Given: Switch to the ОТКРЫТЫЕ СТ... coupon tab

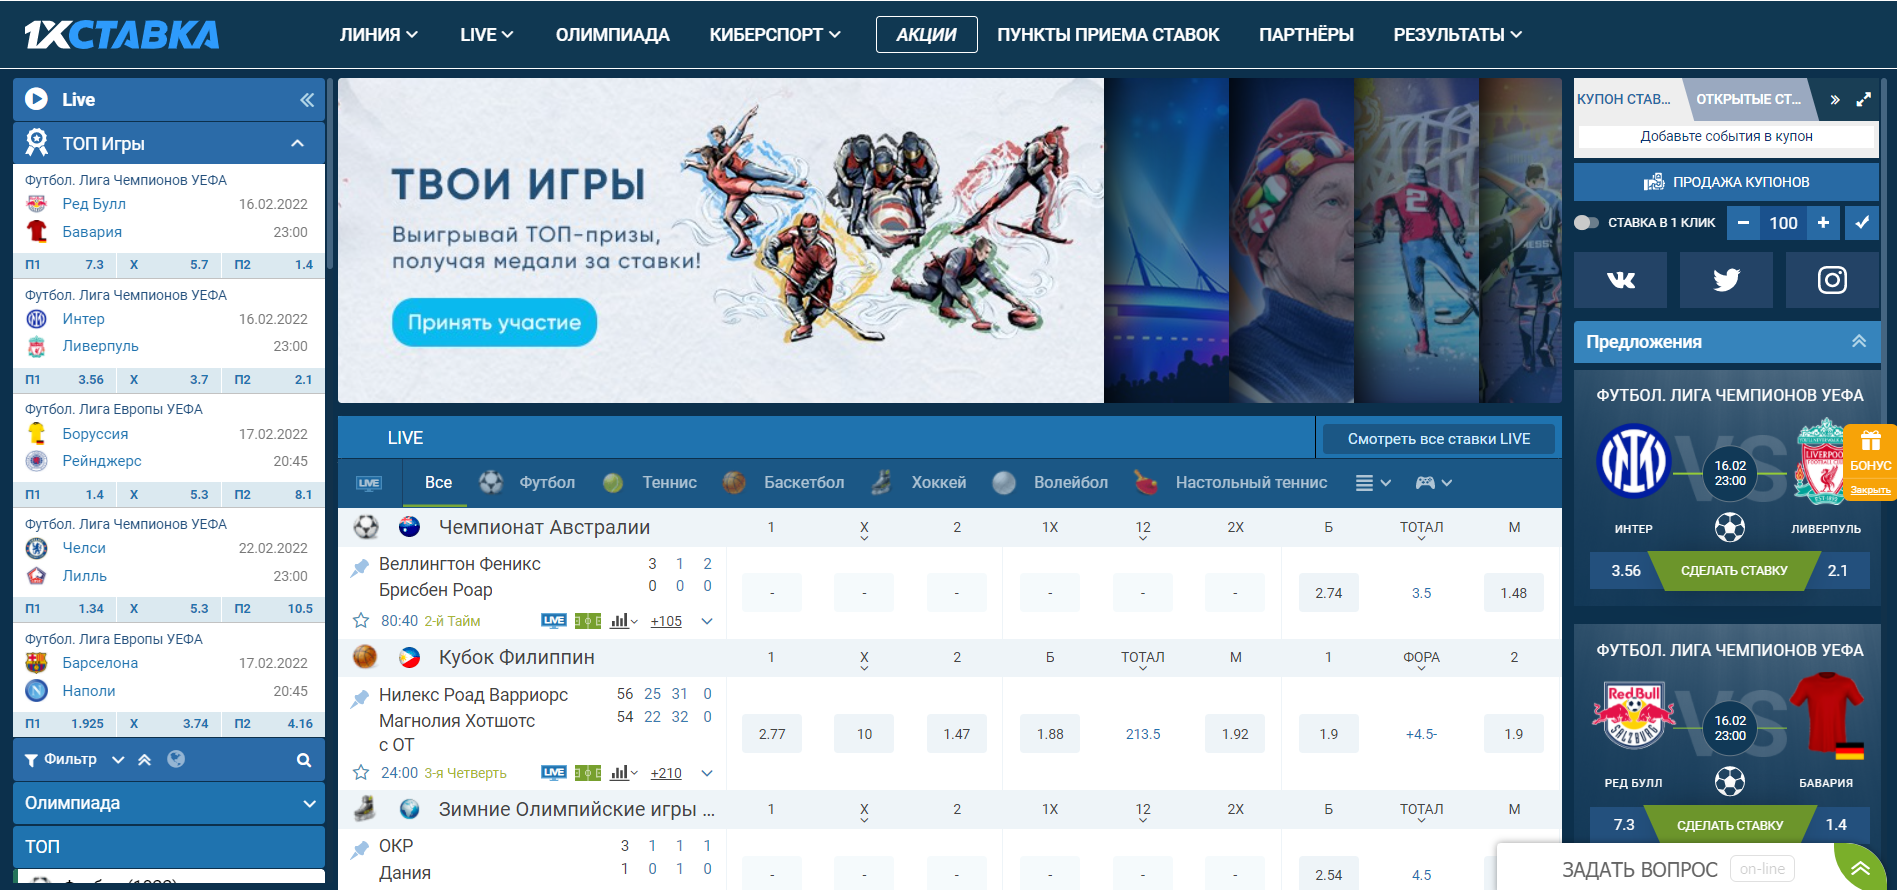Looking at the screenshot, I should 1748,99.
